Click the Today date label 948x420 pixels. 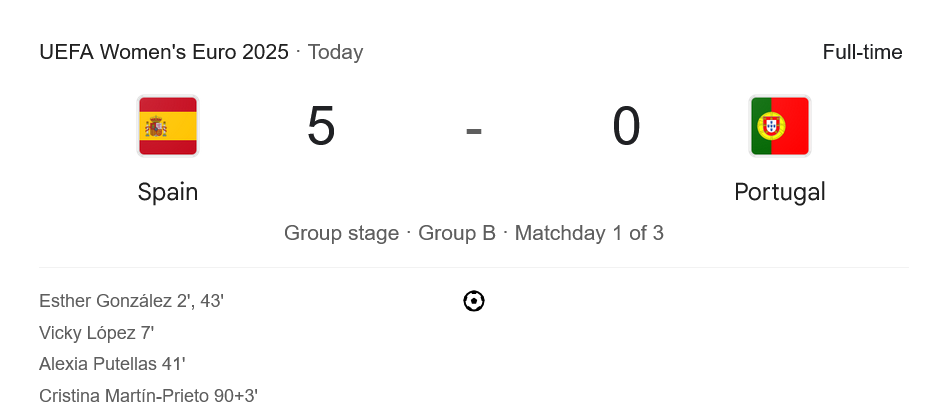click(x=335, y=52)
